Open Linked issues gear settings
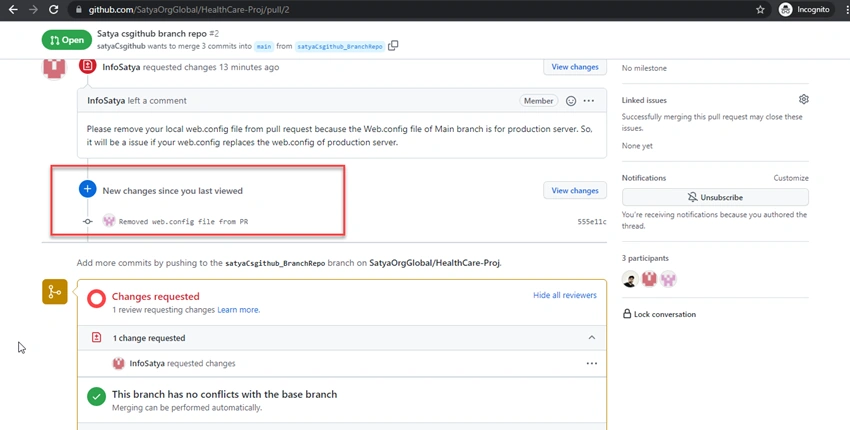Viewport: 850px width, 430px height. [803, 99]
